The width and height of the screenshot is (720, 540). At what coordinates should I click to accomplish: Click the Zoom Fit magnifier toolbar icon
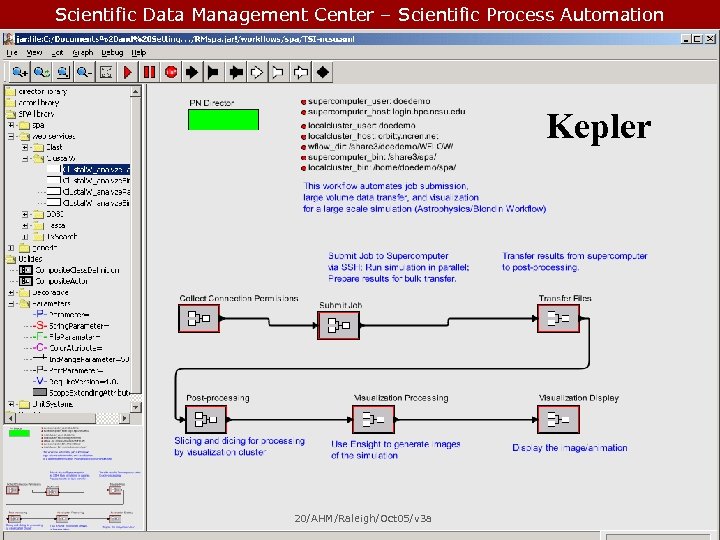pos(63,72)
